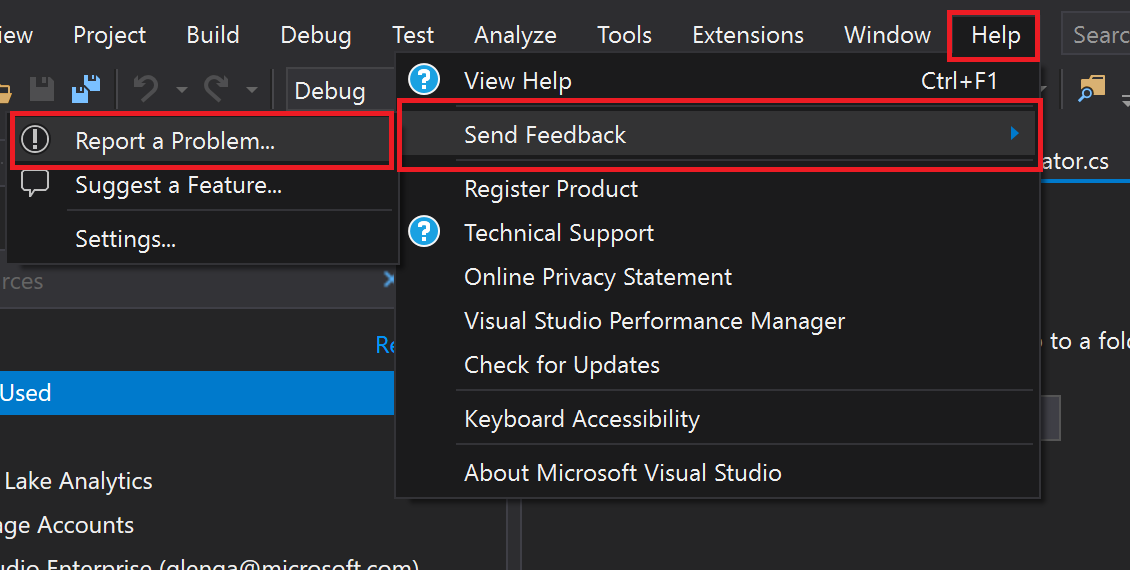
Task: Click the Save All icon
Action: (86, 89)
